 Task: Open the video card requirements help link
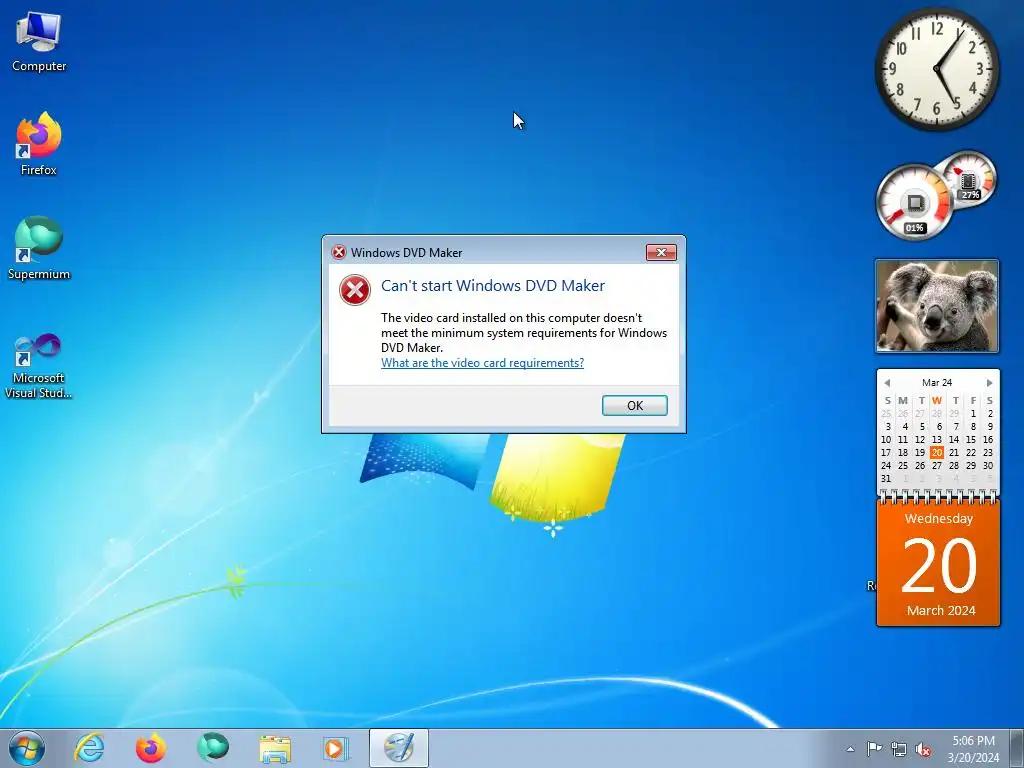pyautogui.click(x=482, y=363)
